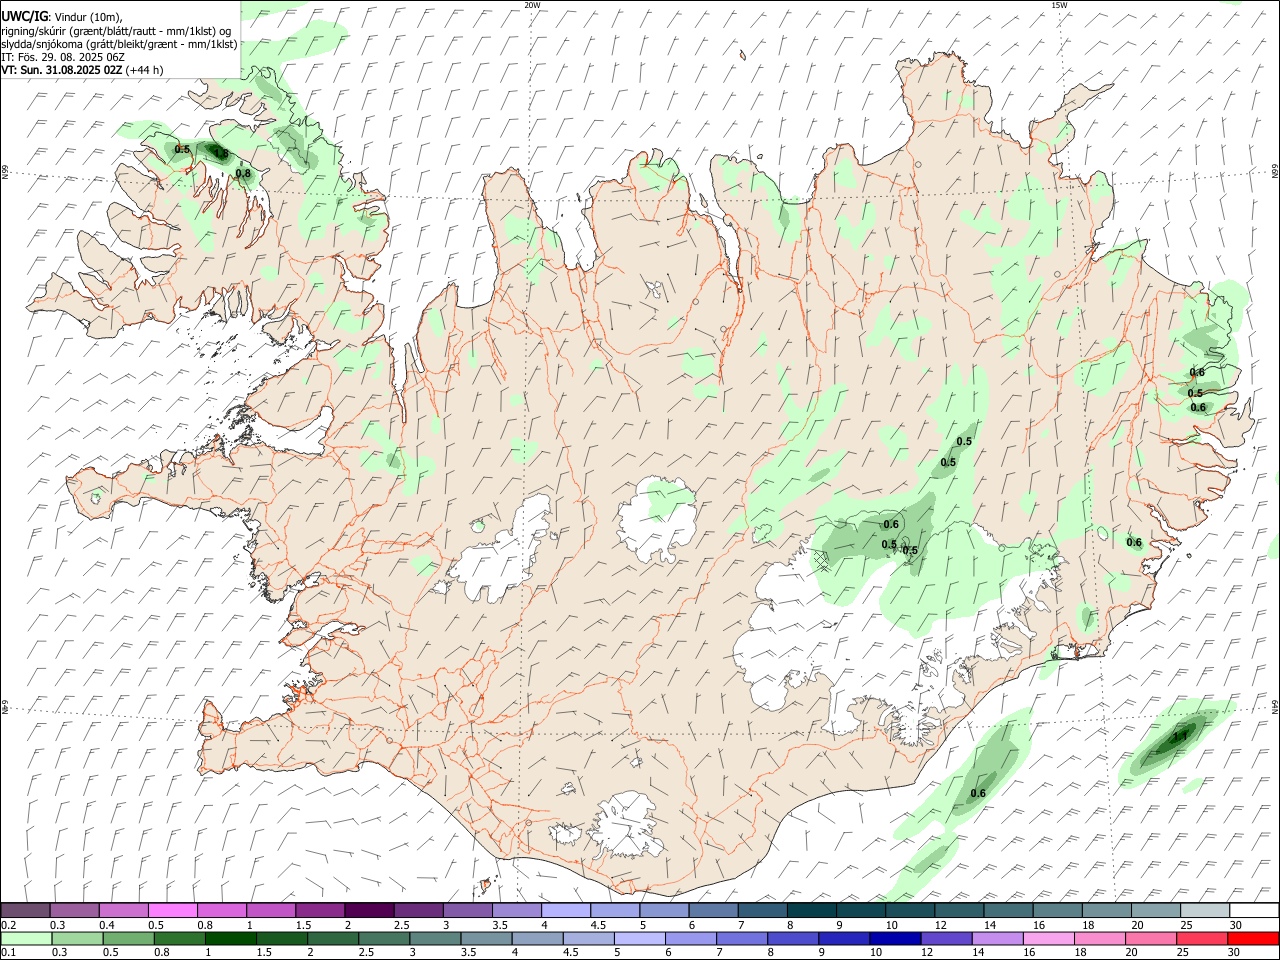Click the '0.2' label under the snow legend

coord(9,925)
